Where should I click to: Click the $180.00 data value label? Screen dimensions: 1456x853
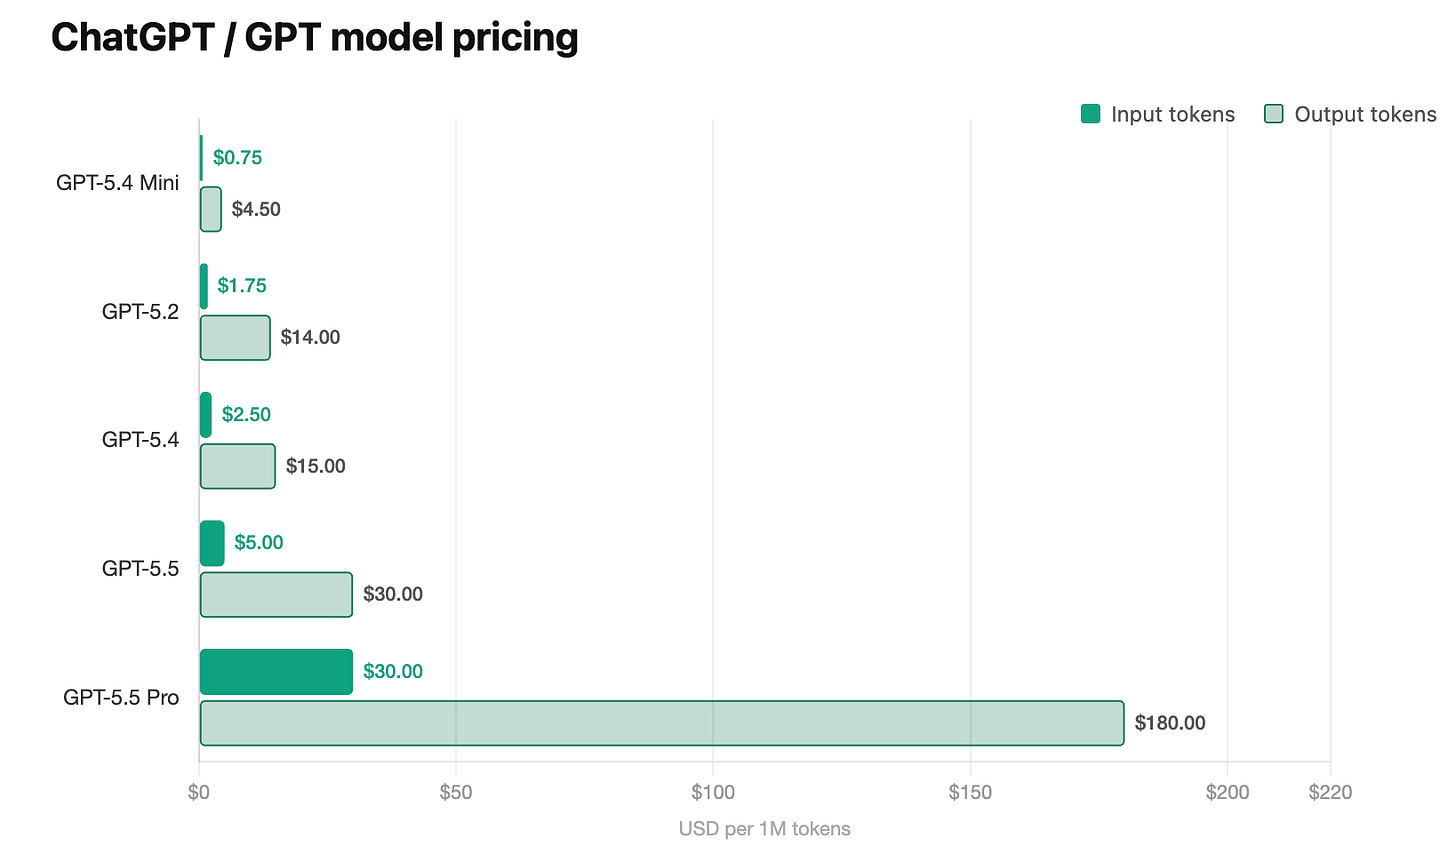[x=1170, y=723]
